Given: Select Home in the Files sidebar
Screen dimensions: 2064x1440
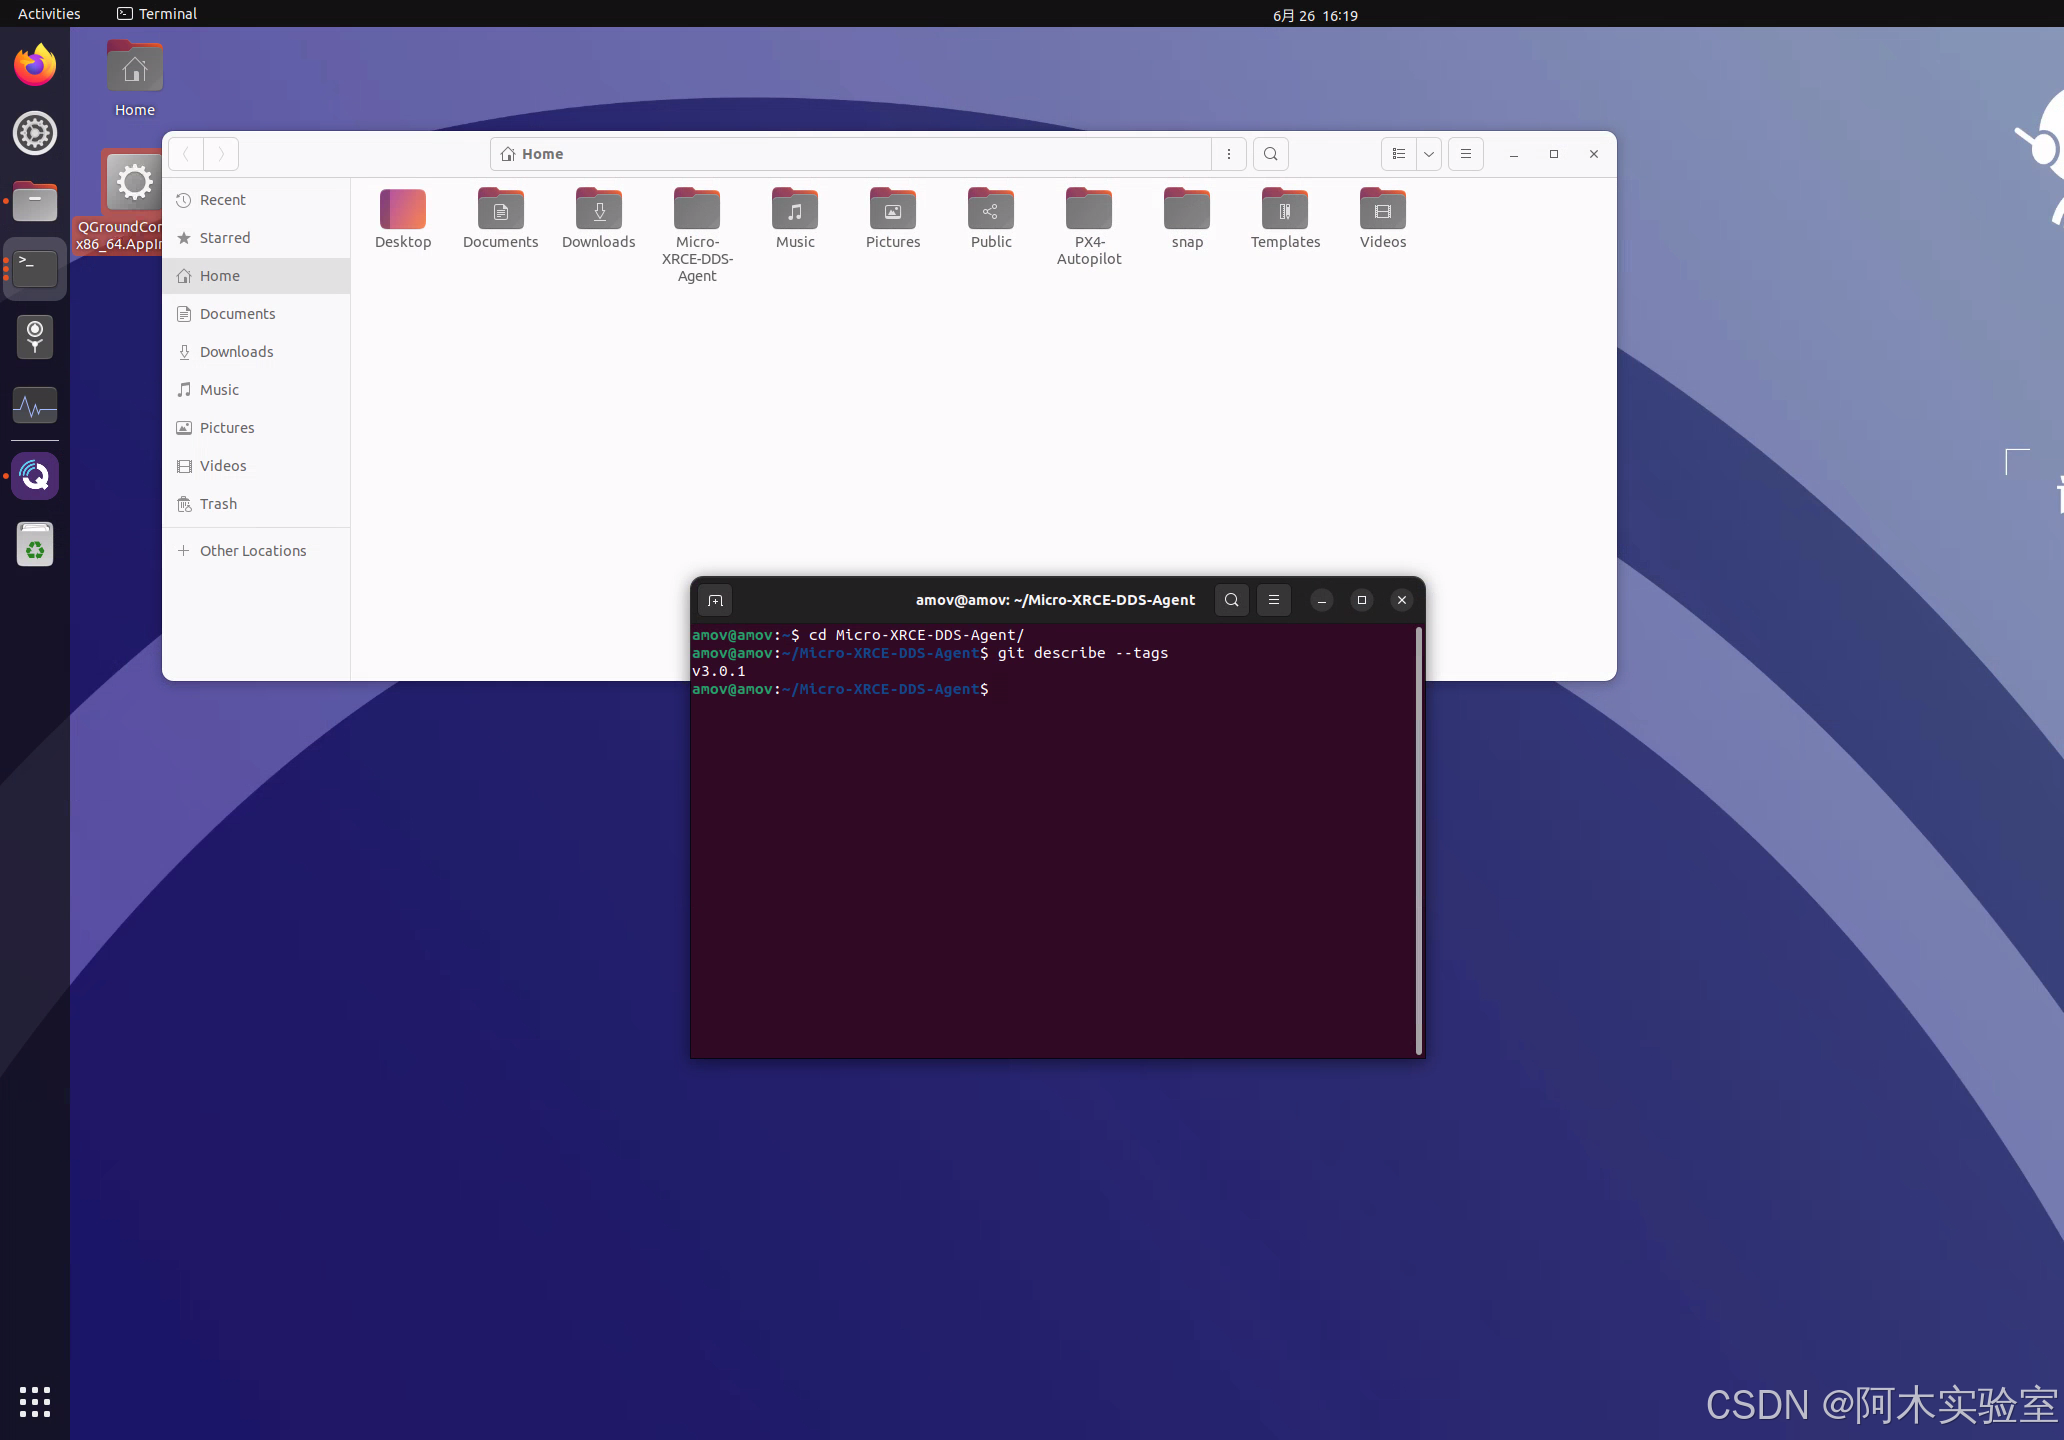Looking at the screenshot, I should (x=256, y=276).
